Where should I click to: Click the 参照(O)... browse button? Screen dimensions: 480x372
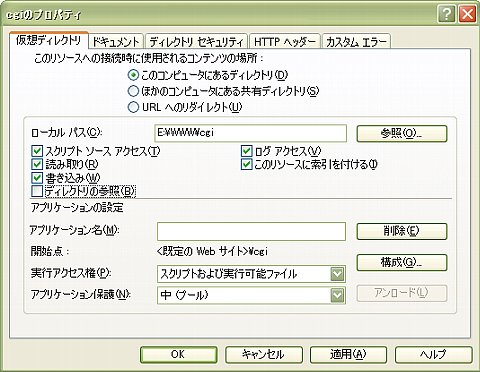coord(402,133)
